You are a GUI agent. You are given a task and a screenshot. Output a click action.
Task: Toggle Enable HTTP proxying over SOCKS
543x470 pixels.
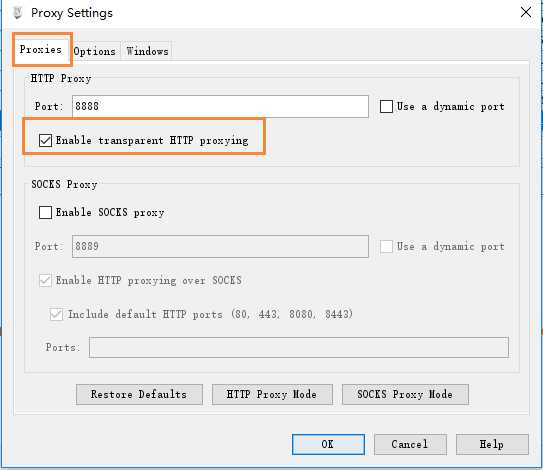[45, 280]
